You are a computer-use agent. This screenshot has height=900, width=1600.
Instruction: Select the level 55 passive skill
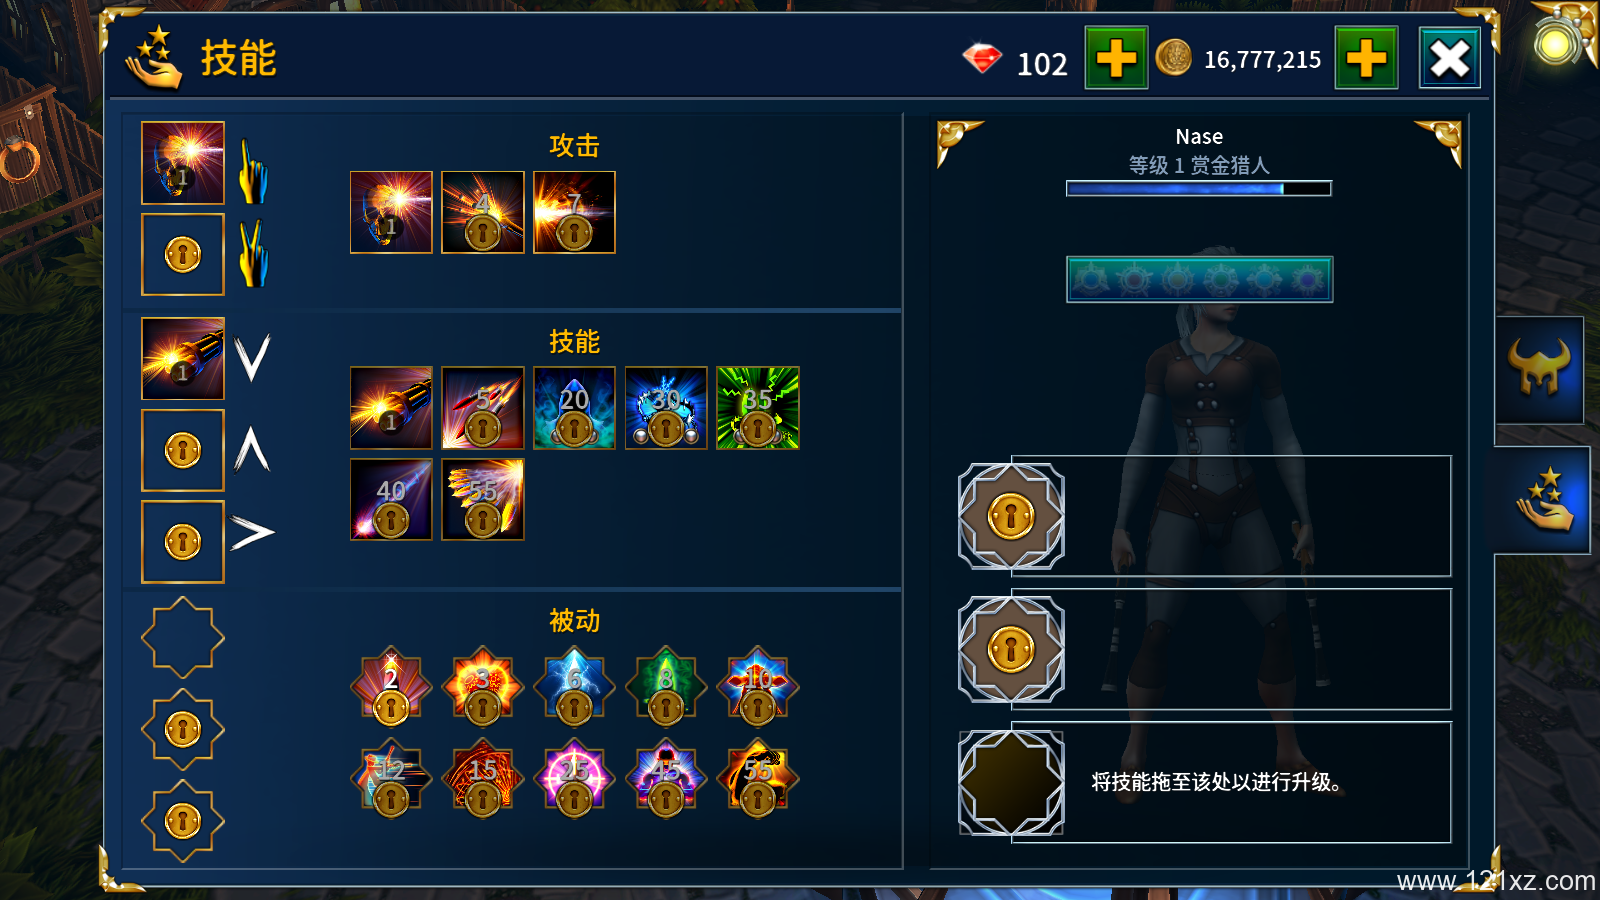[x=758, y=778]
